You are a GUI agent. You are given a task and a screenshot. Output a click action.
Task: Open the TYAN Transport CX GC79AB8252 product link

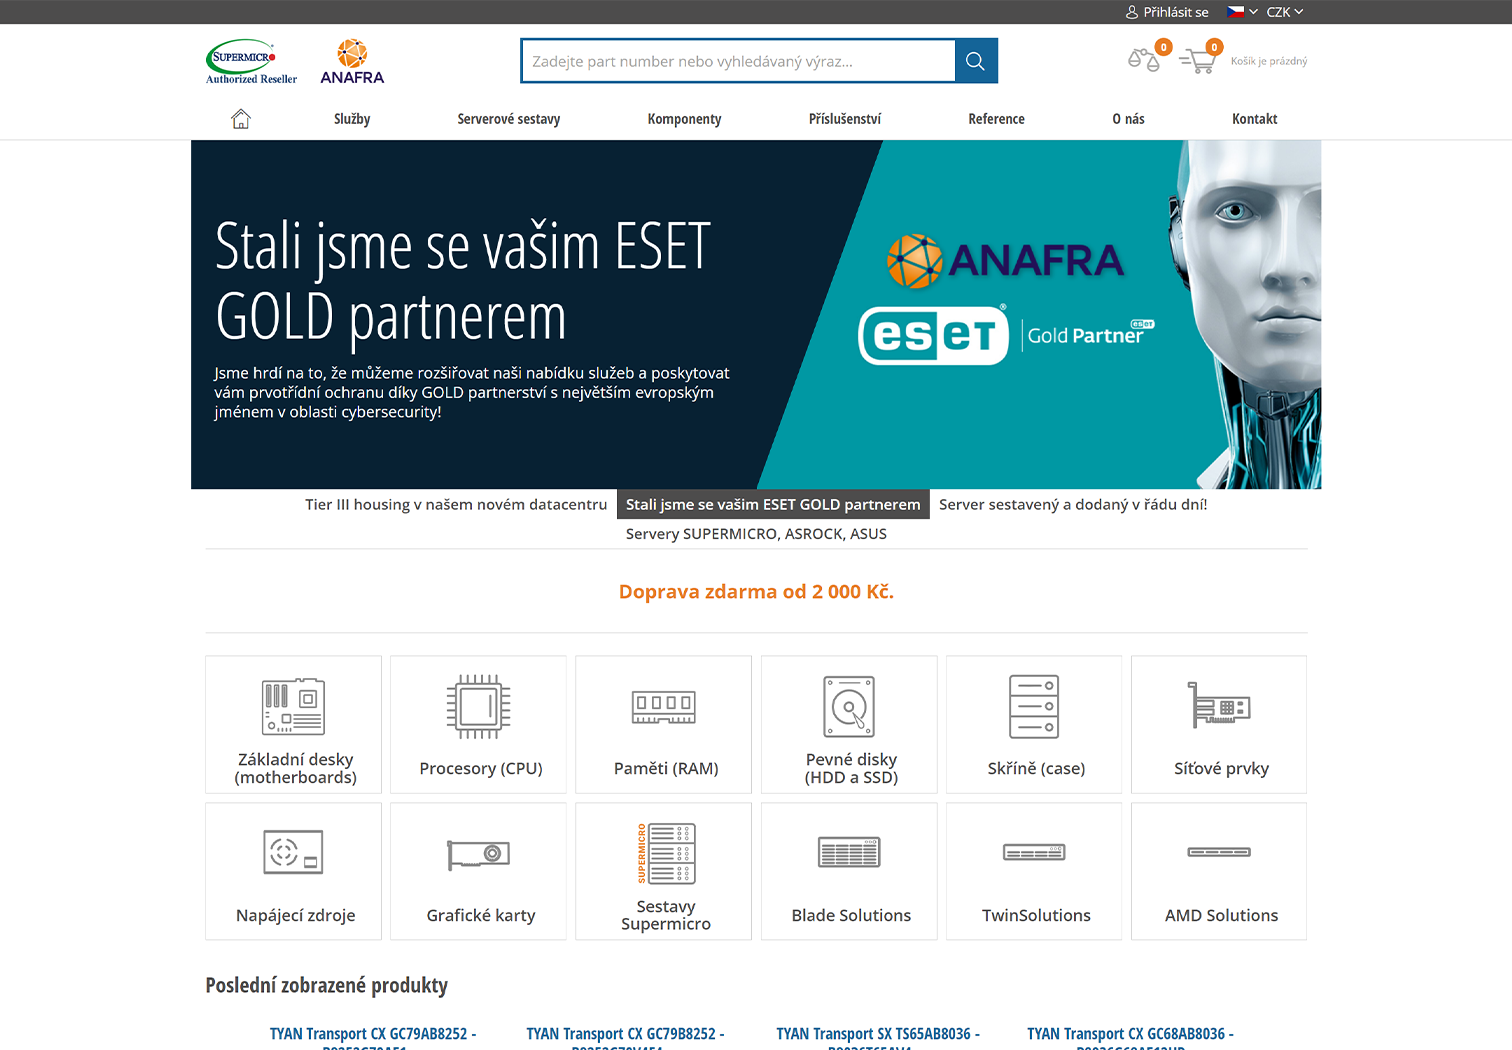[372, 1034]
